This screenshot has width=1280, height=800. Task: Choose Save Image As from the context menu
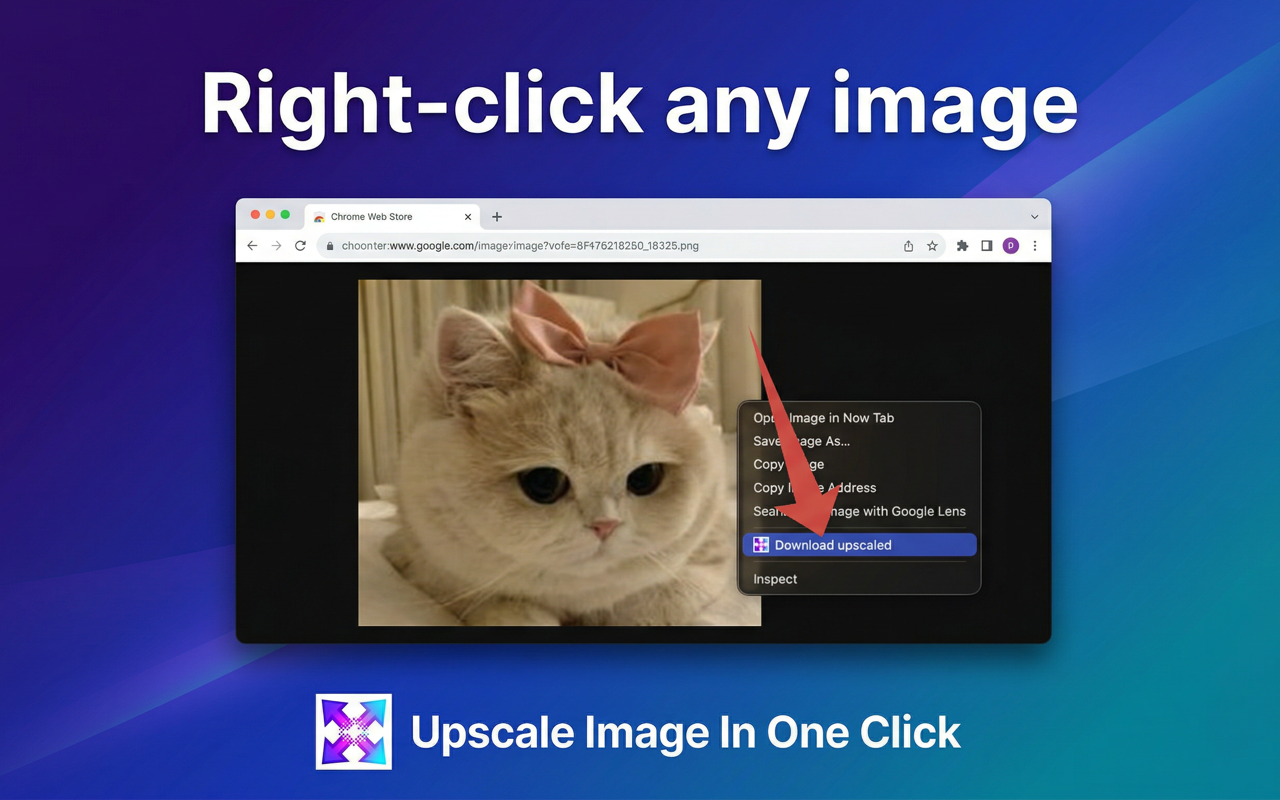tap(860, 441)
